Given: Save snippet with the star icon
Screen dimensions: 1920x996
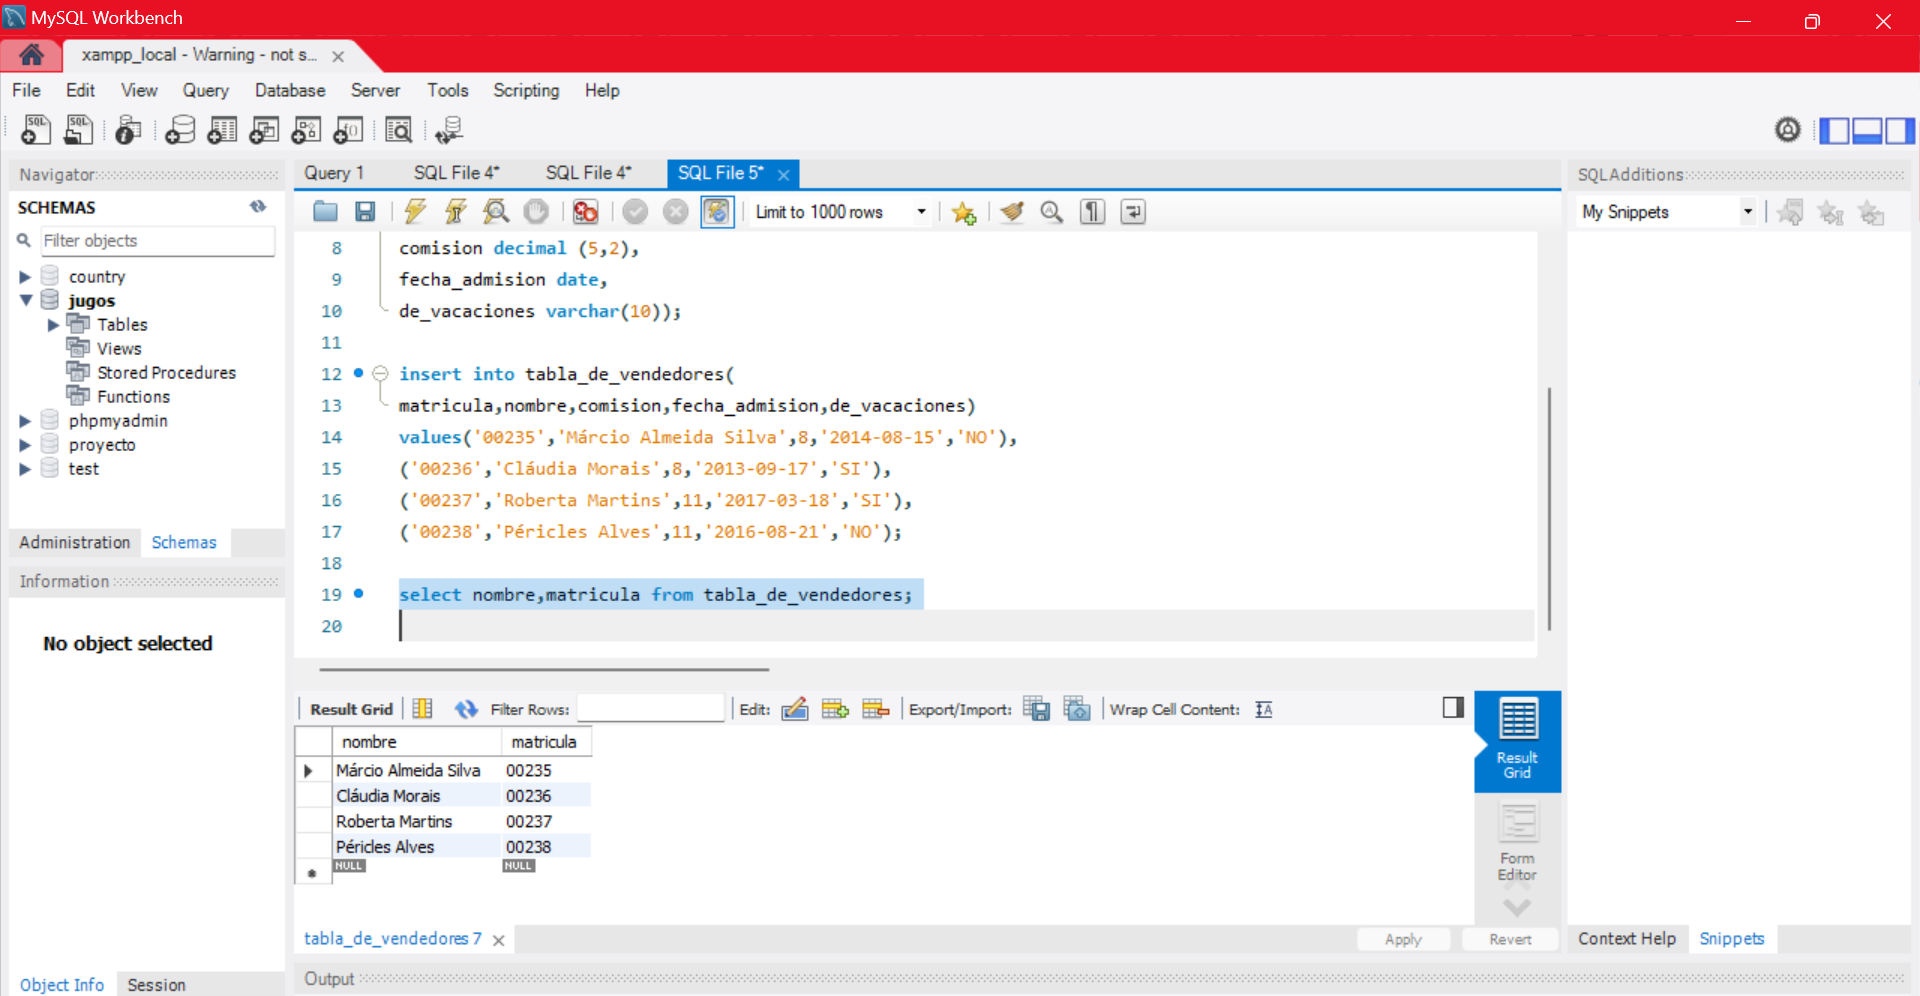Looking at the screenshot, I should point(964,212).
